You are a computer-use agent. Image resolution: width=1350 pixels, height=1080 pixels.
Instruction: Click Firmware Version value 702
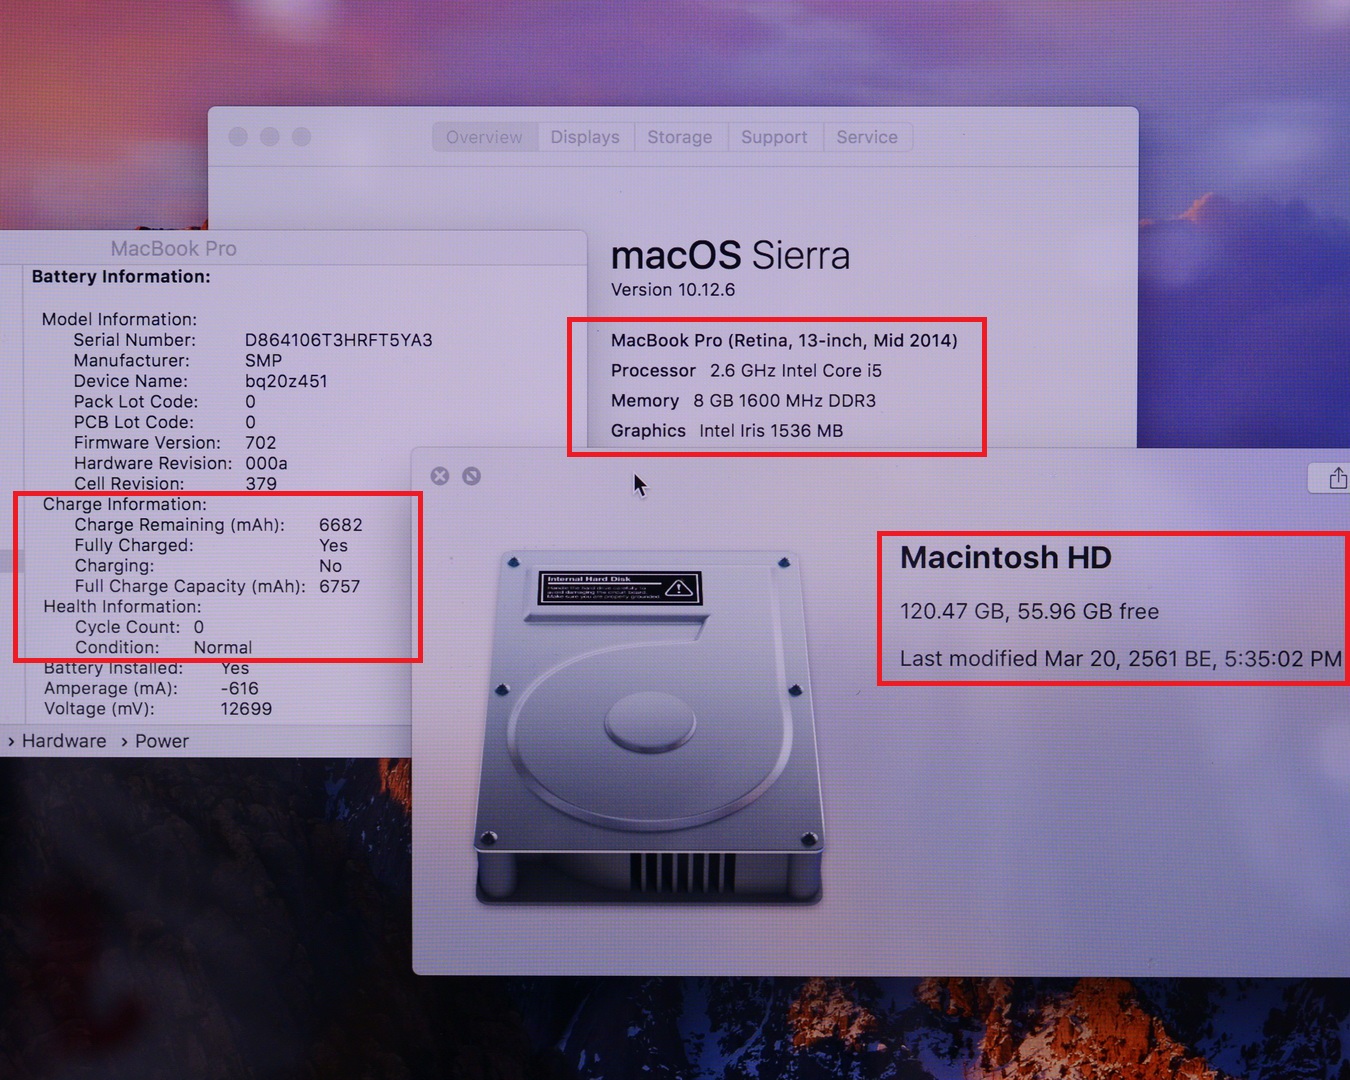coord(261,442)
